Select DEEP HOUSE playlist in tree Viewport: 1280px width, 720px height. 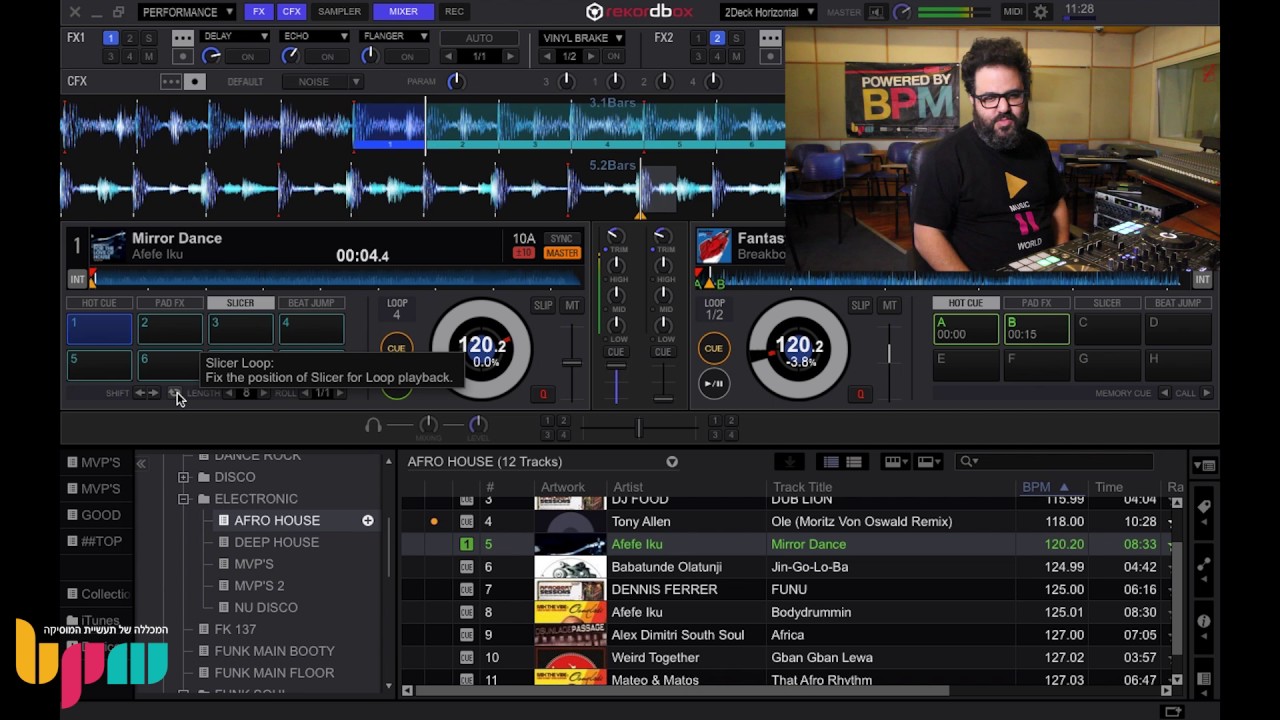(277, 542)
